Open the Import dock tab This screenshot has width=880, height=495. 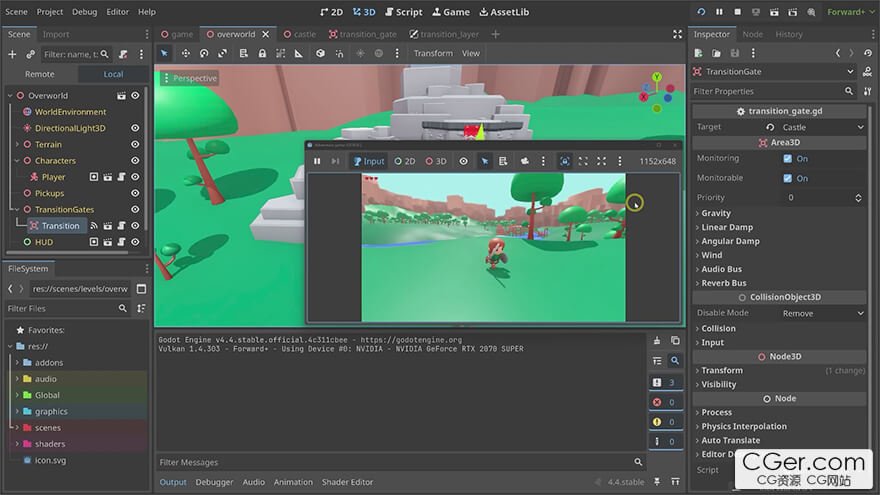coord(56,34)
